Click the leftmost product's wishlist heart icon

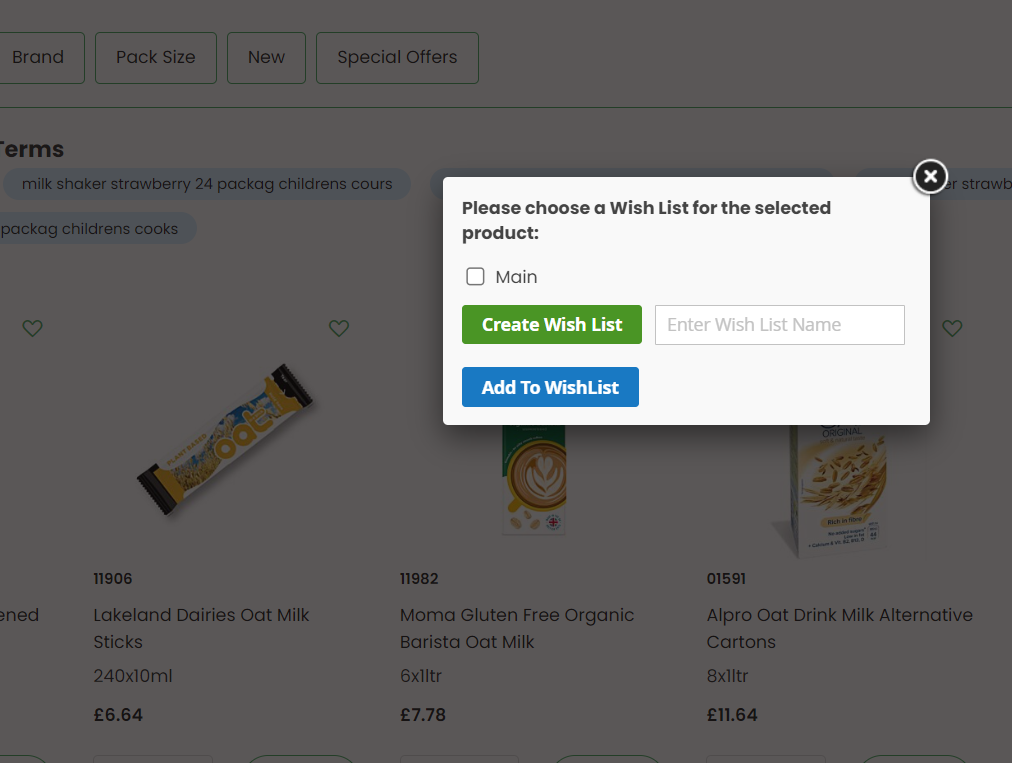tap(33, 328)
